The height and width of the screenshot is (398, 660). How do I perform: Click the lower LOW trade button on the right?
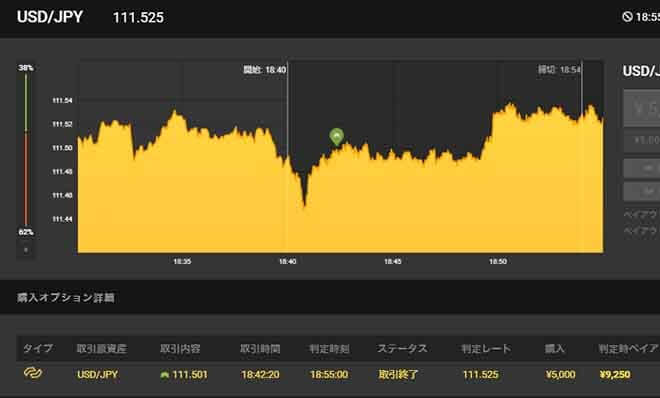(x=641, y=191)
